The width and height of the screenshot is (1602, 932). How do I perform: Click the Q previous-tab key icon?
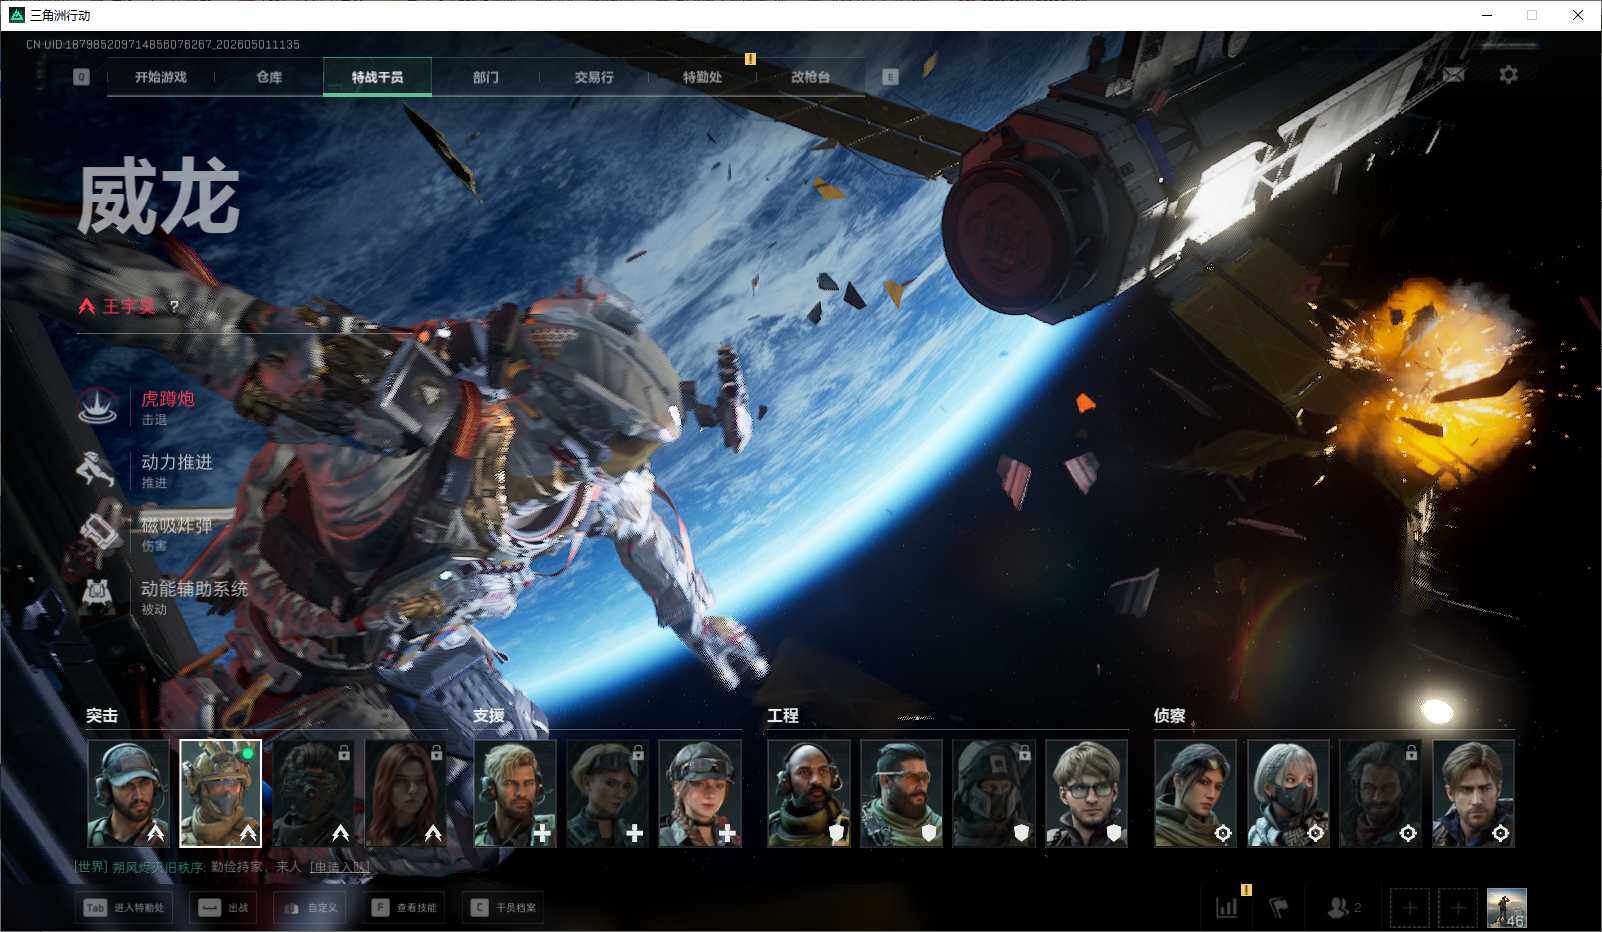click(82, 77)
